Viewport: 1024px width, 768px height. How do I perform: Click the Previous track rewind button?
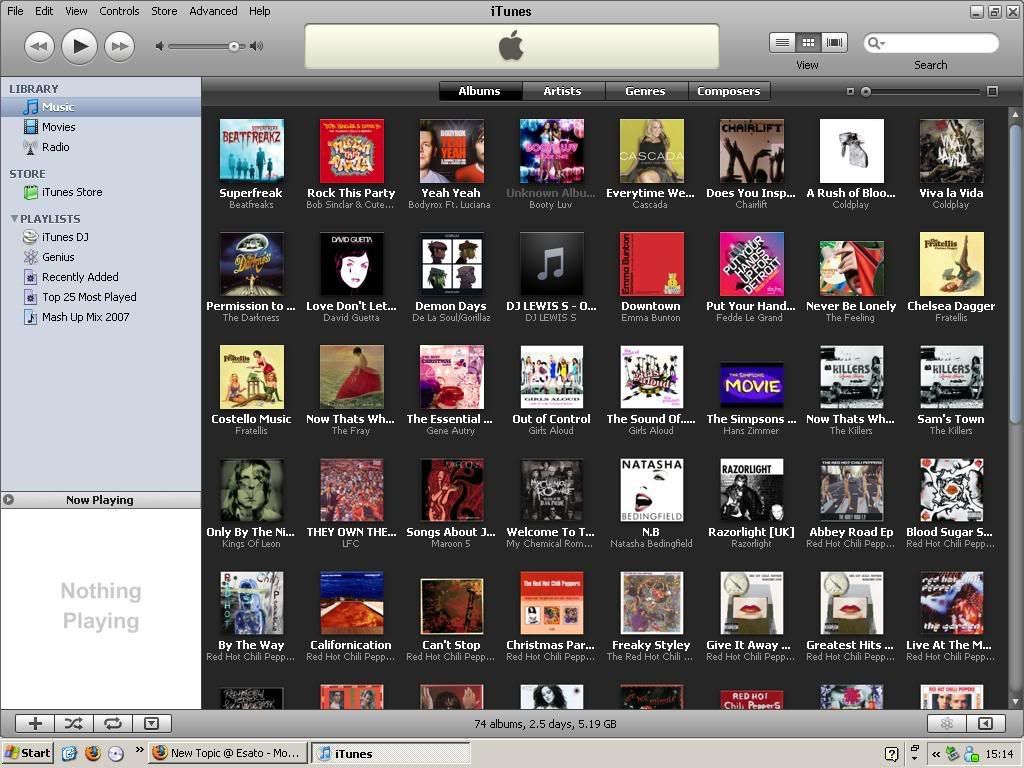tap(39, 46)
